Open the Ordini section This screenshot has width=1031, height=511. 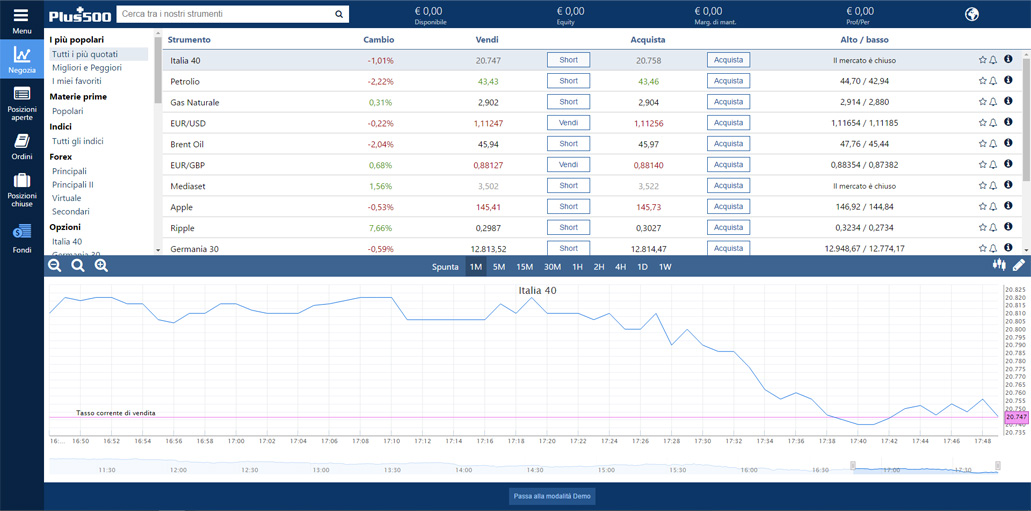(22, 147)
